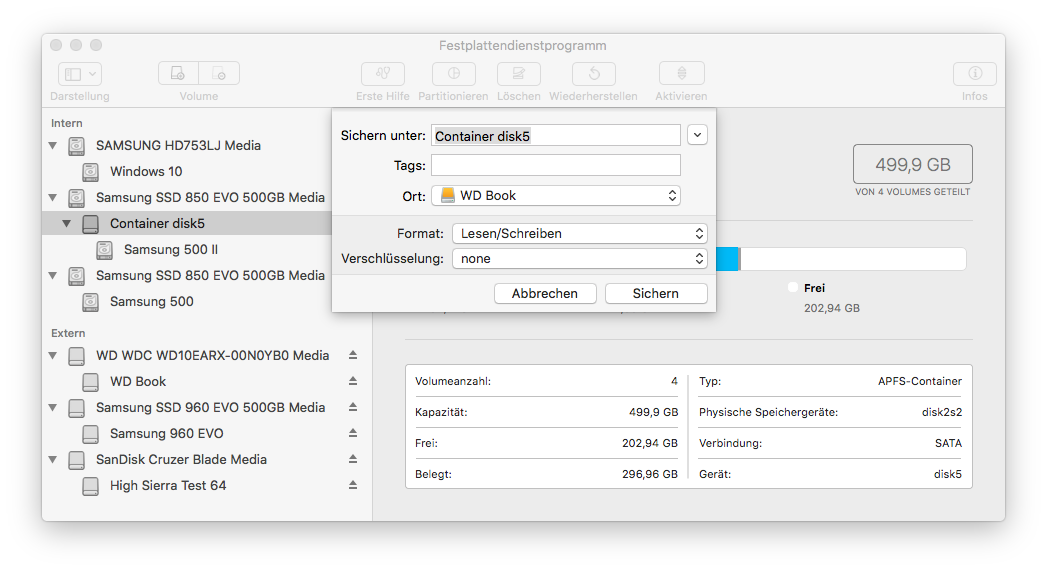1047x571 pixels.
Task: Open the Ort location dropdown
Action: click(556, 196)
